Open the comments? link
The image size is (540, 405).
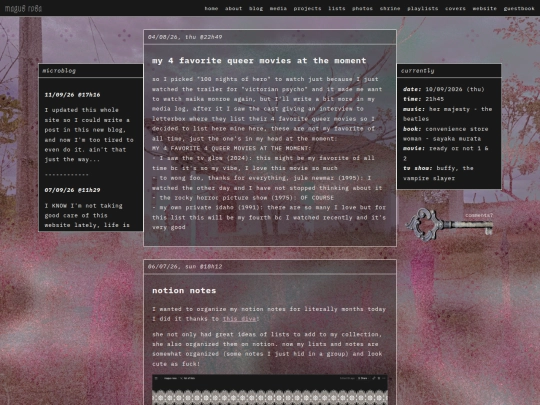click(479, 215)
